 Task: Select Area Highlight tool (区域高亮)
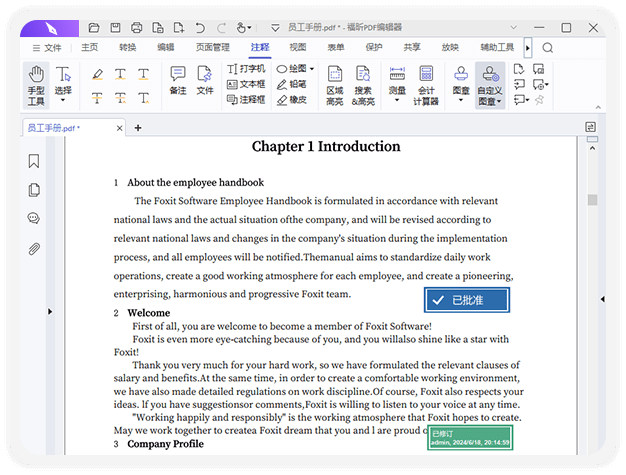coord(335,85)
